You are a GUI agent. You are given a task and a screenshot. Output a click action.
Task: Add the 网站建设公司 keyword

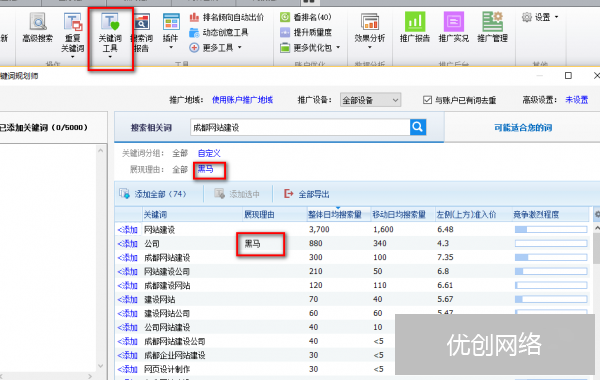tap(128, 272)
